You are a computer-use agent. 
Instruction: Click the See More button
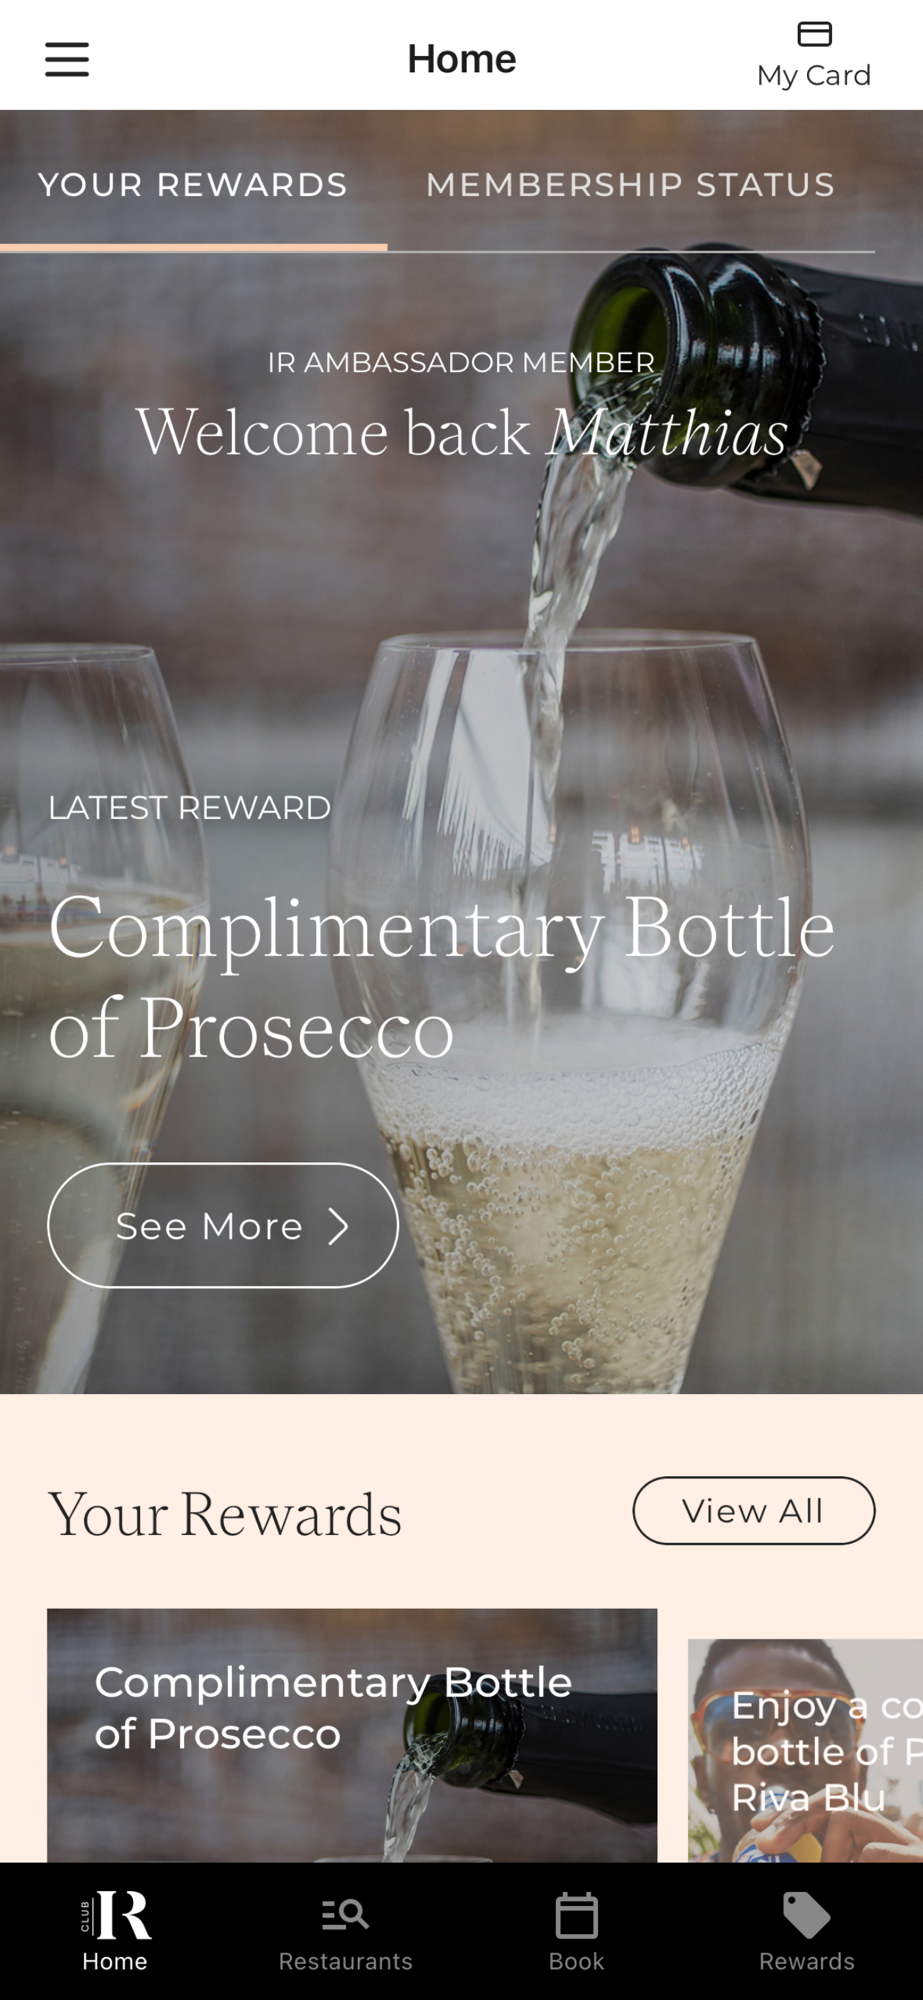[223, 1226]
